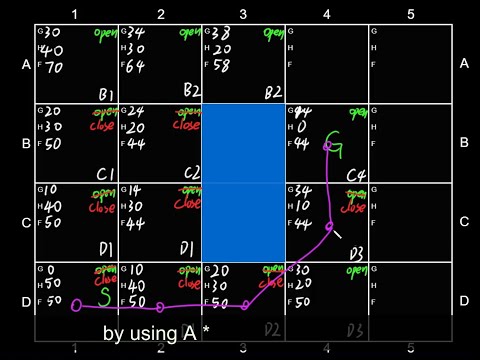Viewport: 480px width, 360px height.
Task: Select the F value 70 in cell A1
Action: tap(54, 68)
